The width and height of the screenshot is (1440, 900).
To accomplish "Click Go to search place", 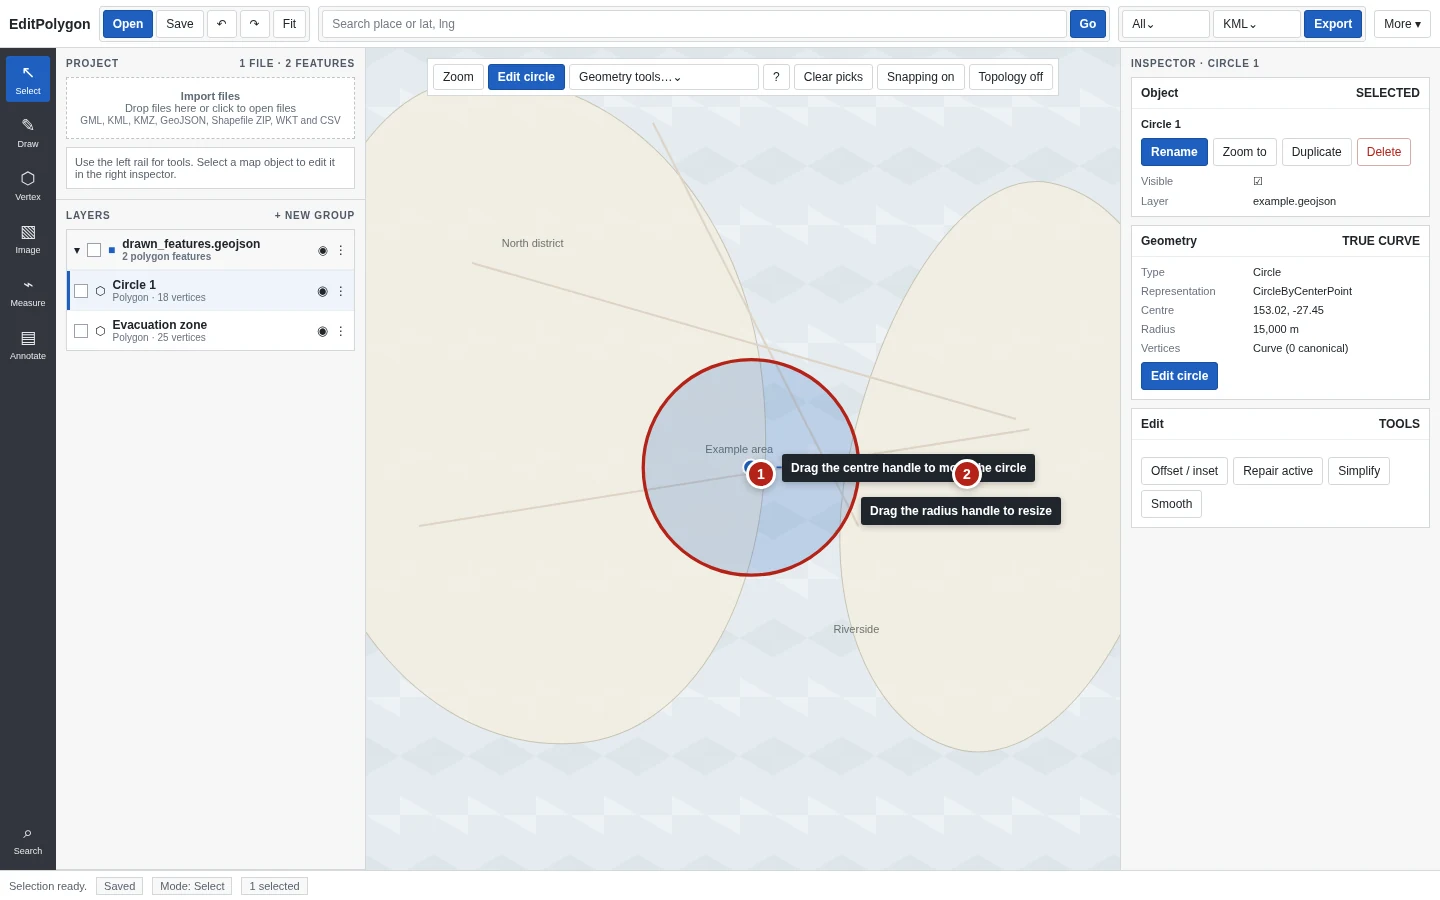I will coord(1088,24).
